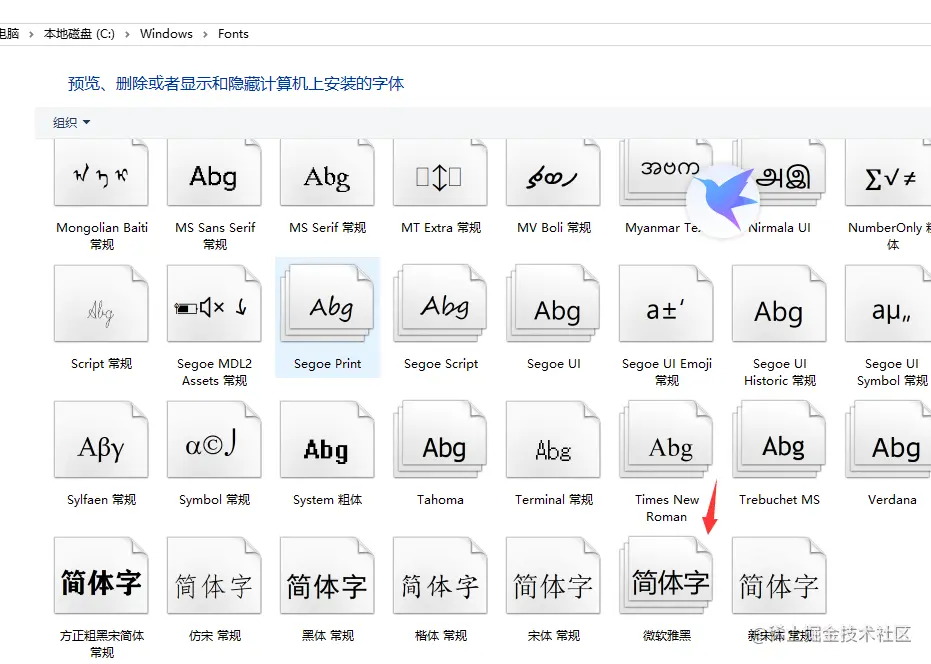The height and width of the screenshot is (664, 931).
Task: Click the Verdana label text
Action: (892, 499)
